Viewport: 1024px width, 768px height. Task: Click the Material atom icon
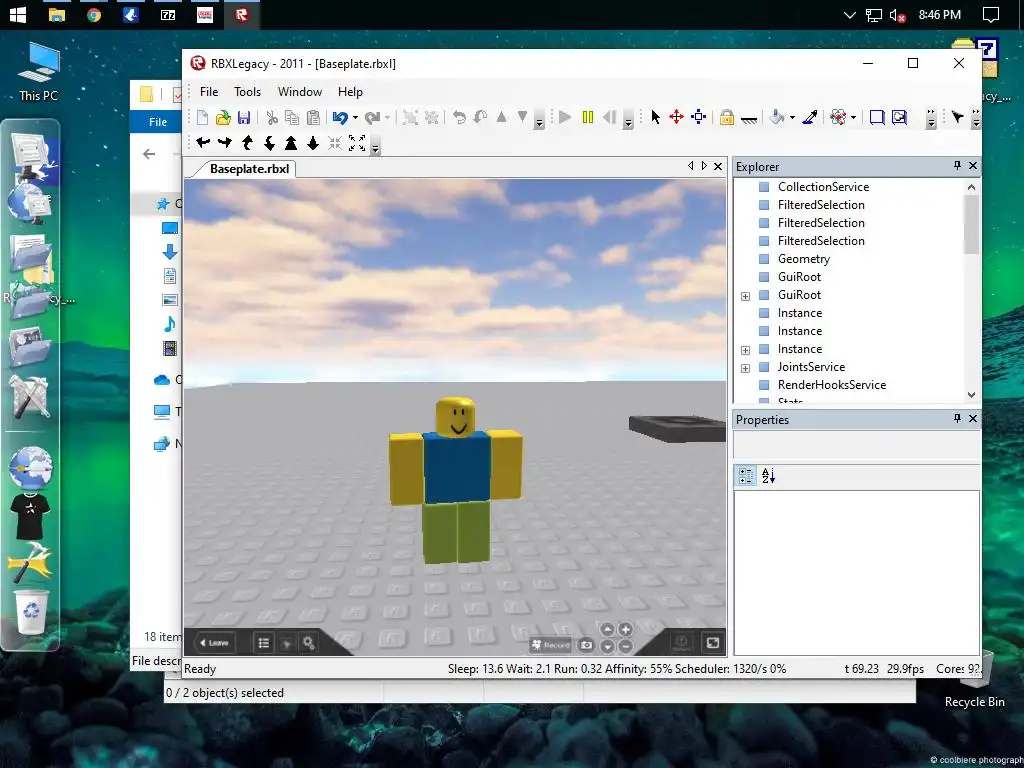pyautogui.click(x=839, y=118)
